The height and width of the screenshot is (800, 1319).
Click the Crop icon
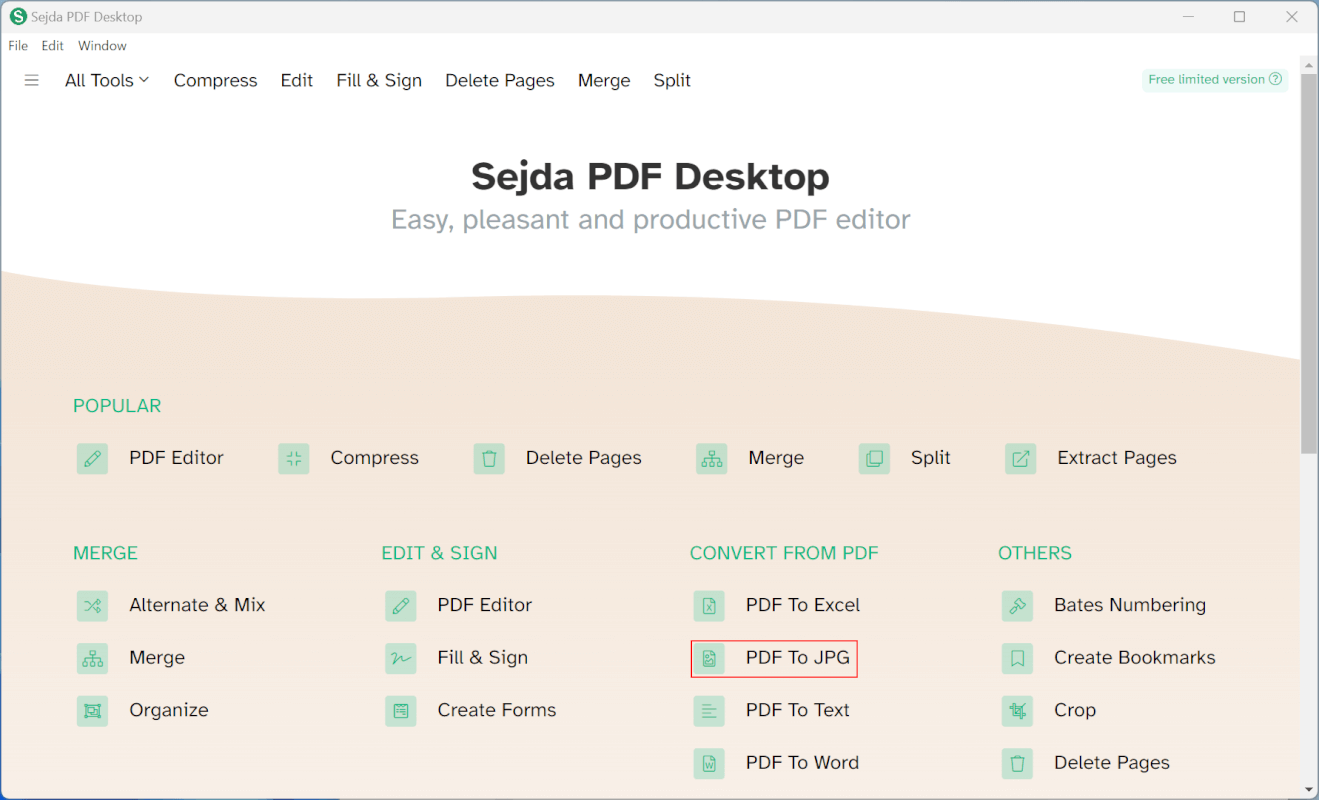[1018, 711]
